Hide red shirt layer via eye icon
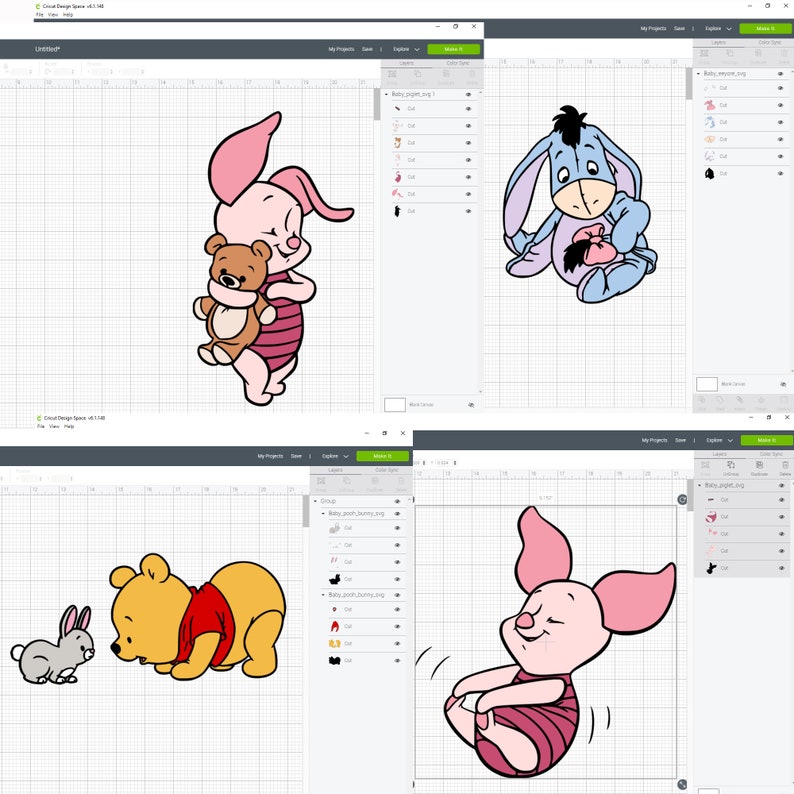This screenshot has height=794, width=794. (x=397, y=627)
